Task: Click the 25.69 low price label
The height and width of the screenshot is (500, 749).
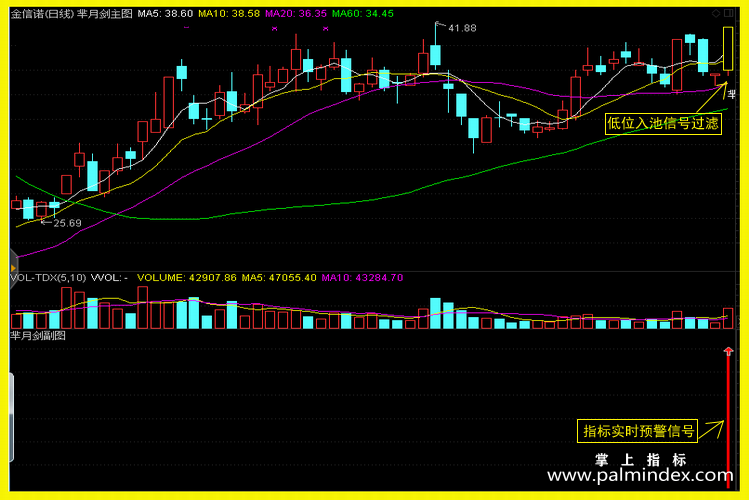Action: [67, 223]
